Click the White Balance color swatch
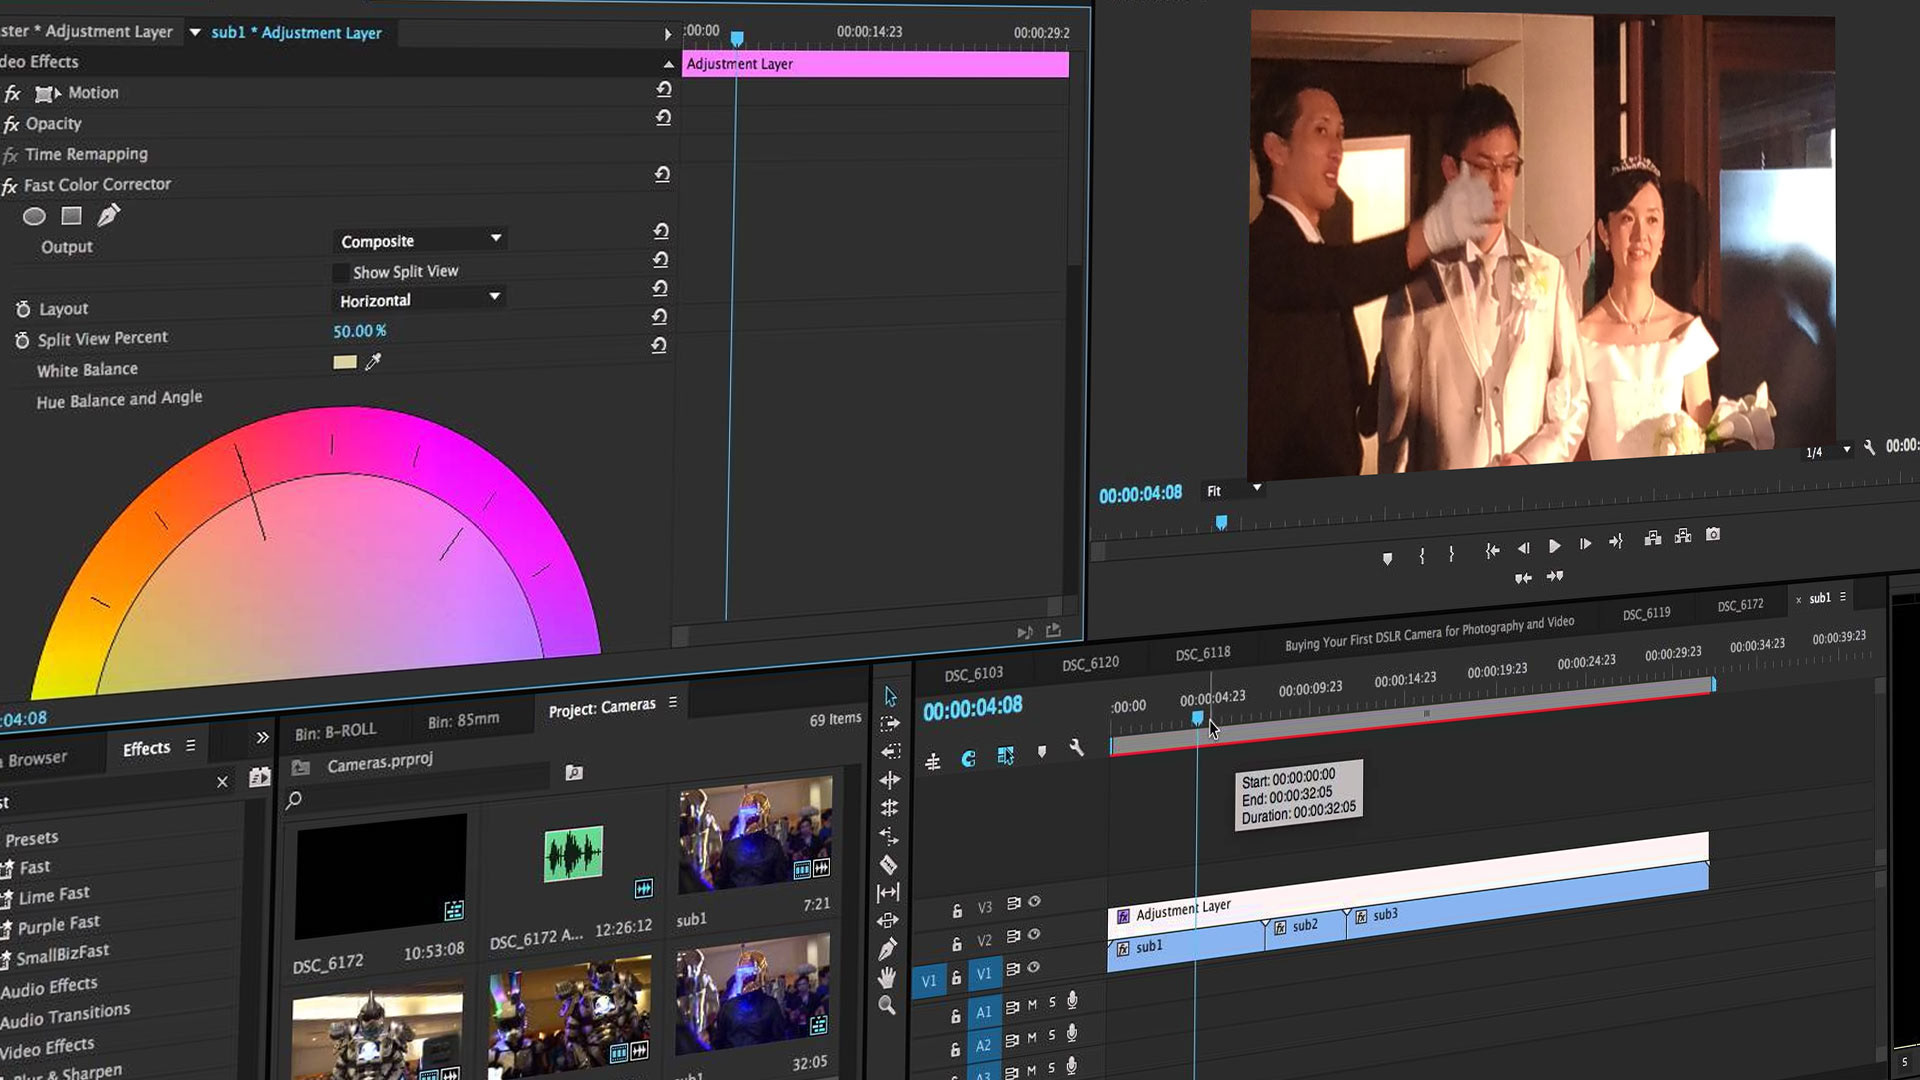Image resolution: width=1920 pixels, height=1080 pixels. 345,362
